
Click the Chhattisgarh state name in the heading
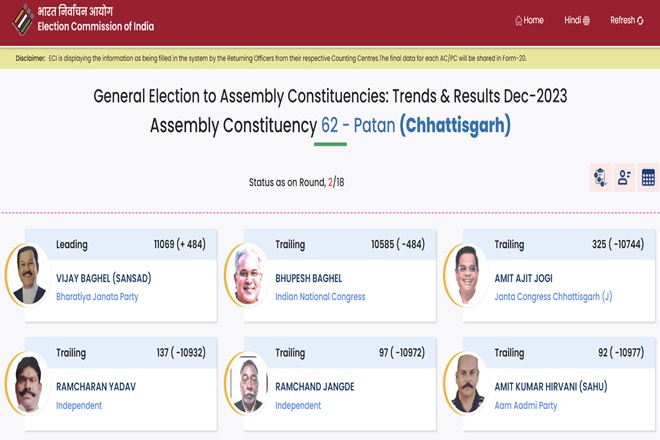tap(455, 126)
